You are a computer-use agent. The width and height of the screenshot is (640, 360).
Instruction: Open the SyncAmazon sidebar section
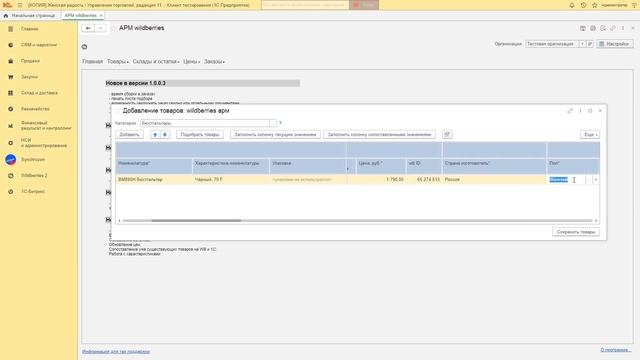tap(33, 160)
